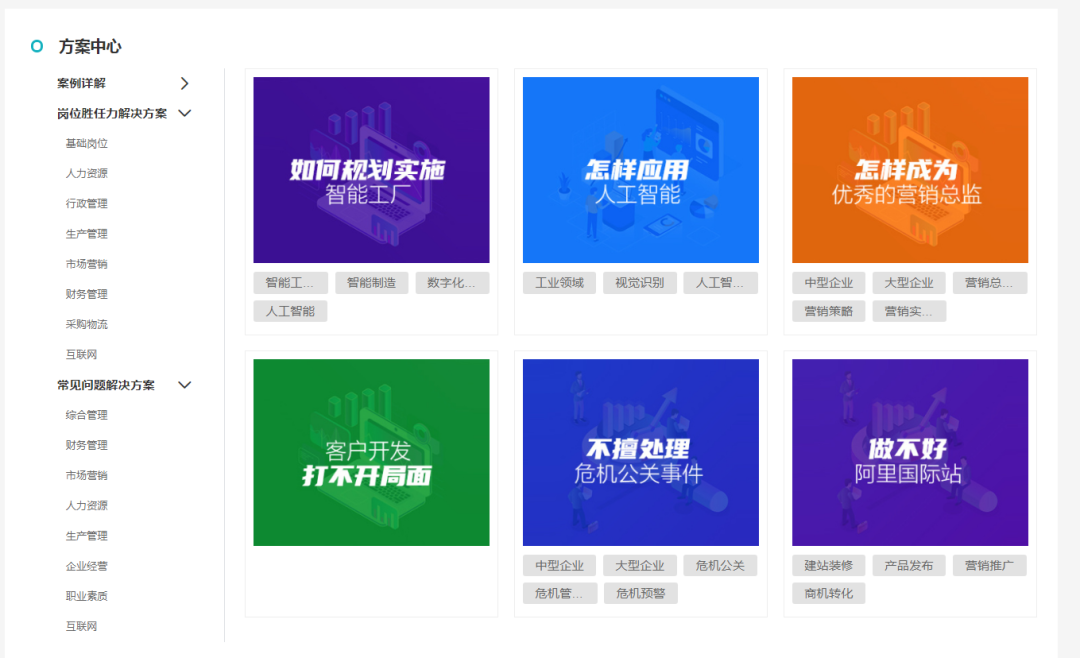Image resolution: width=1080 pixels, height=658 pixels.
Task: Click the 智能制造 tag
Action: coord(371,282)
